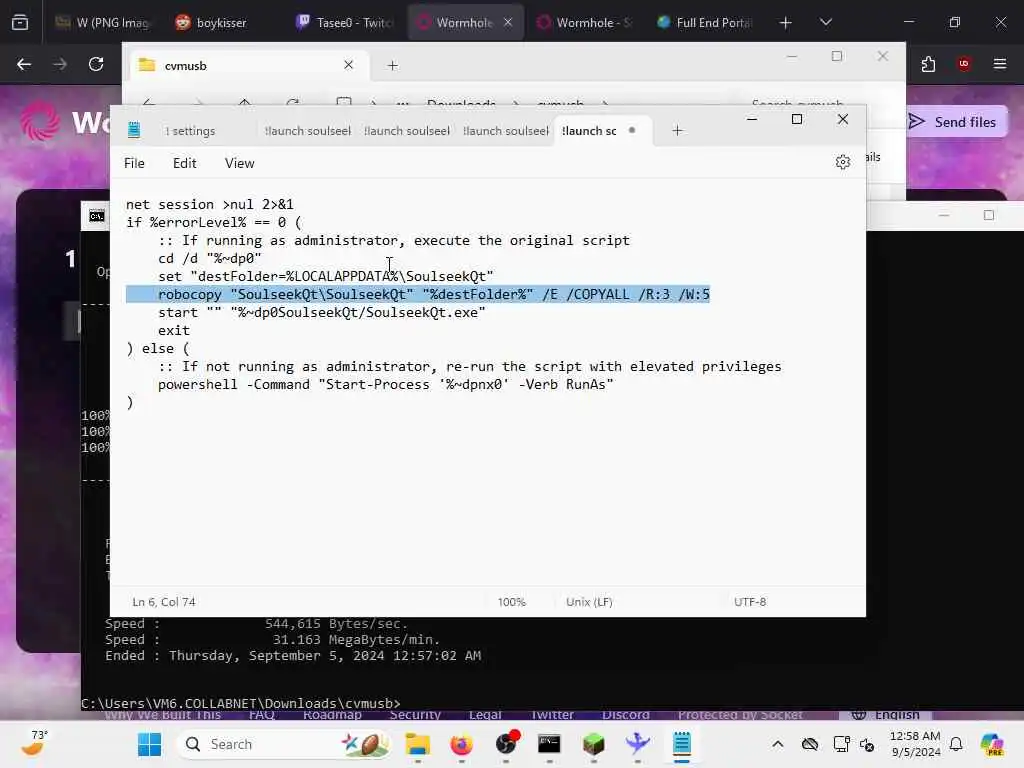Click the command prompt input line
The height and width of the screenshot is (768, 1024).
click(240, 703)
